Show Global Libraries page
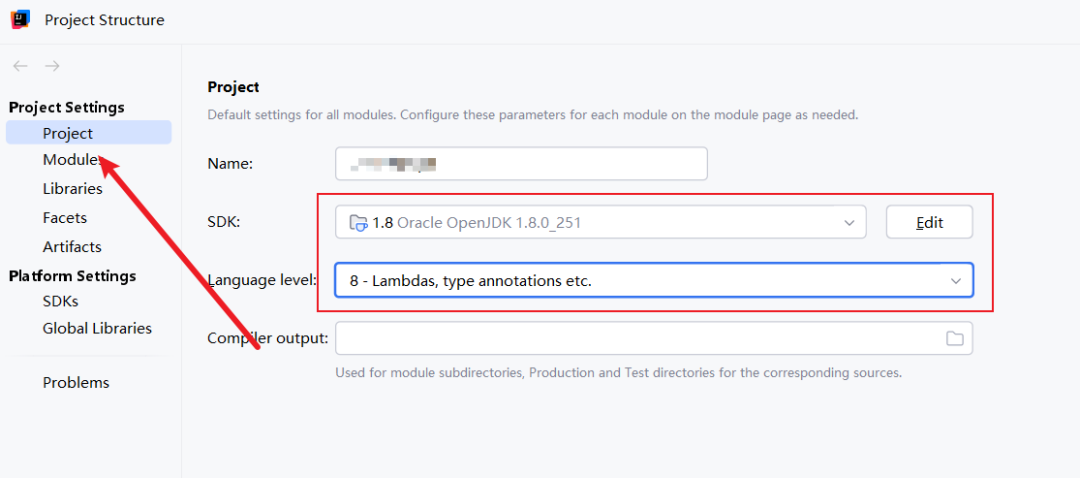Image resolution: width=1080 pixels, height=478 pixels. click(97, 328)
